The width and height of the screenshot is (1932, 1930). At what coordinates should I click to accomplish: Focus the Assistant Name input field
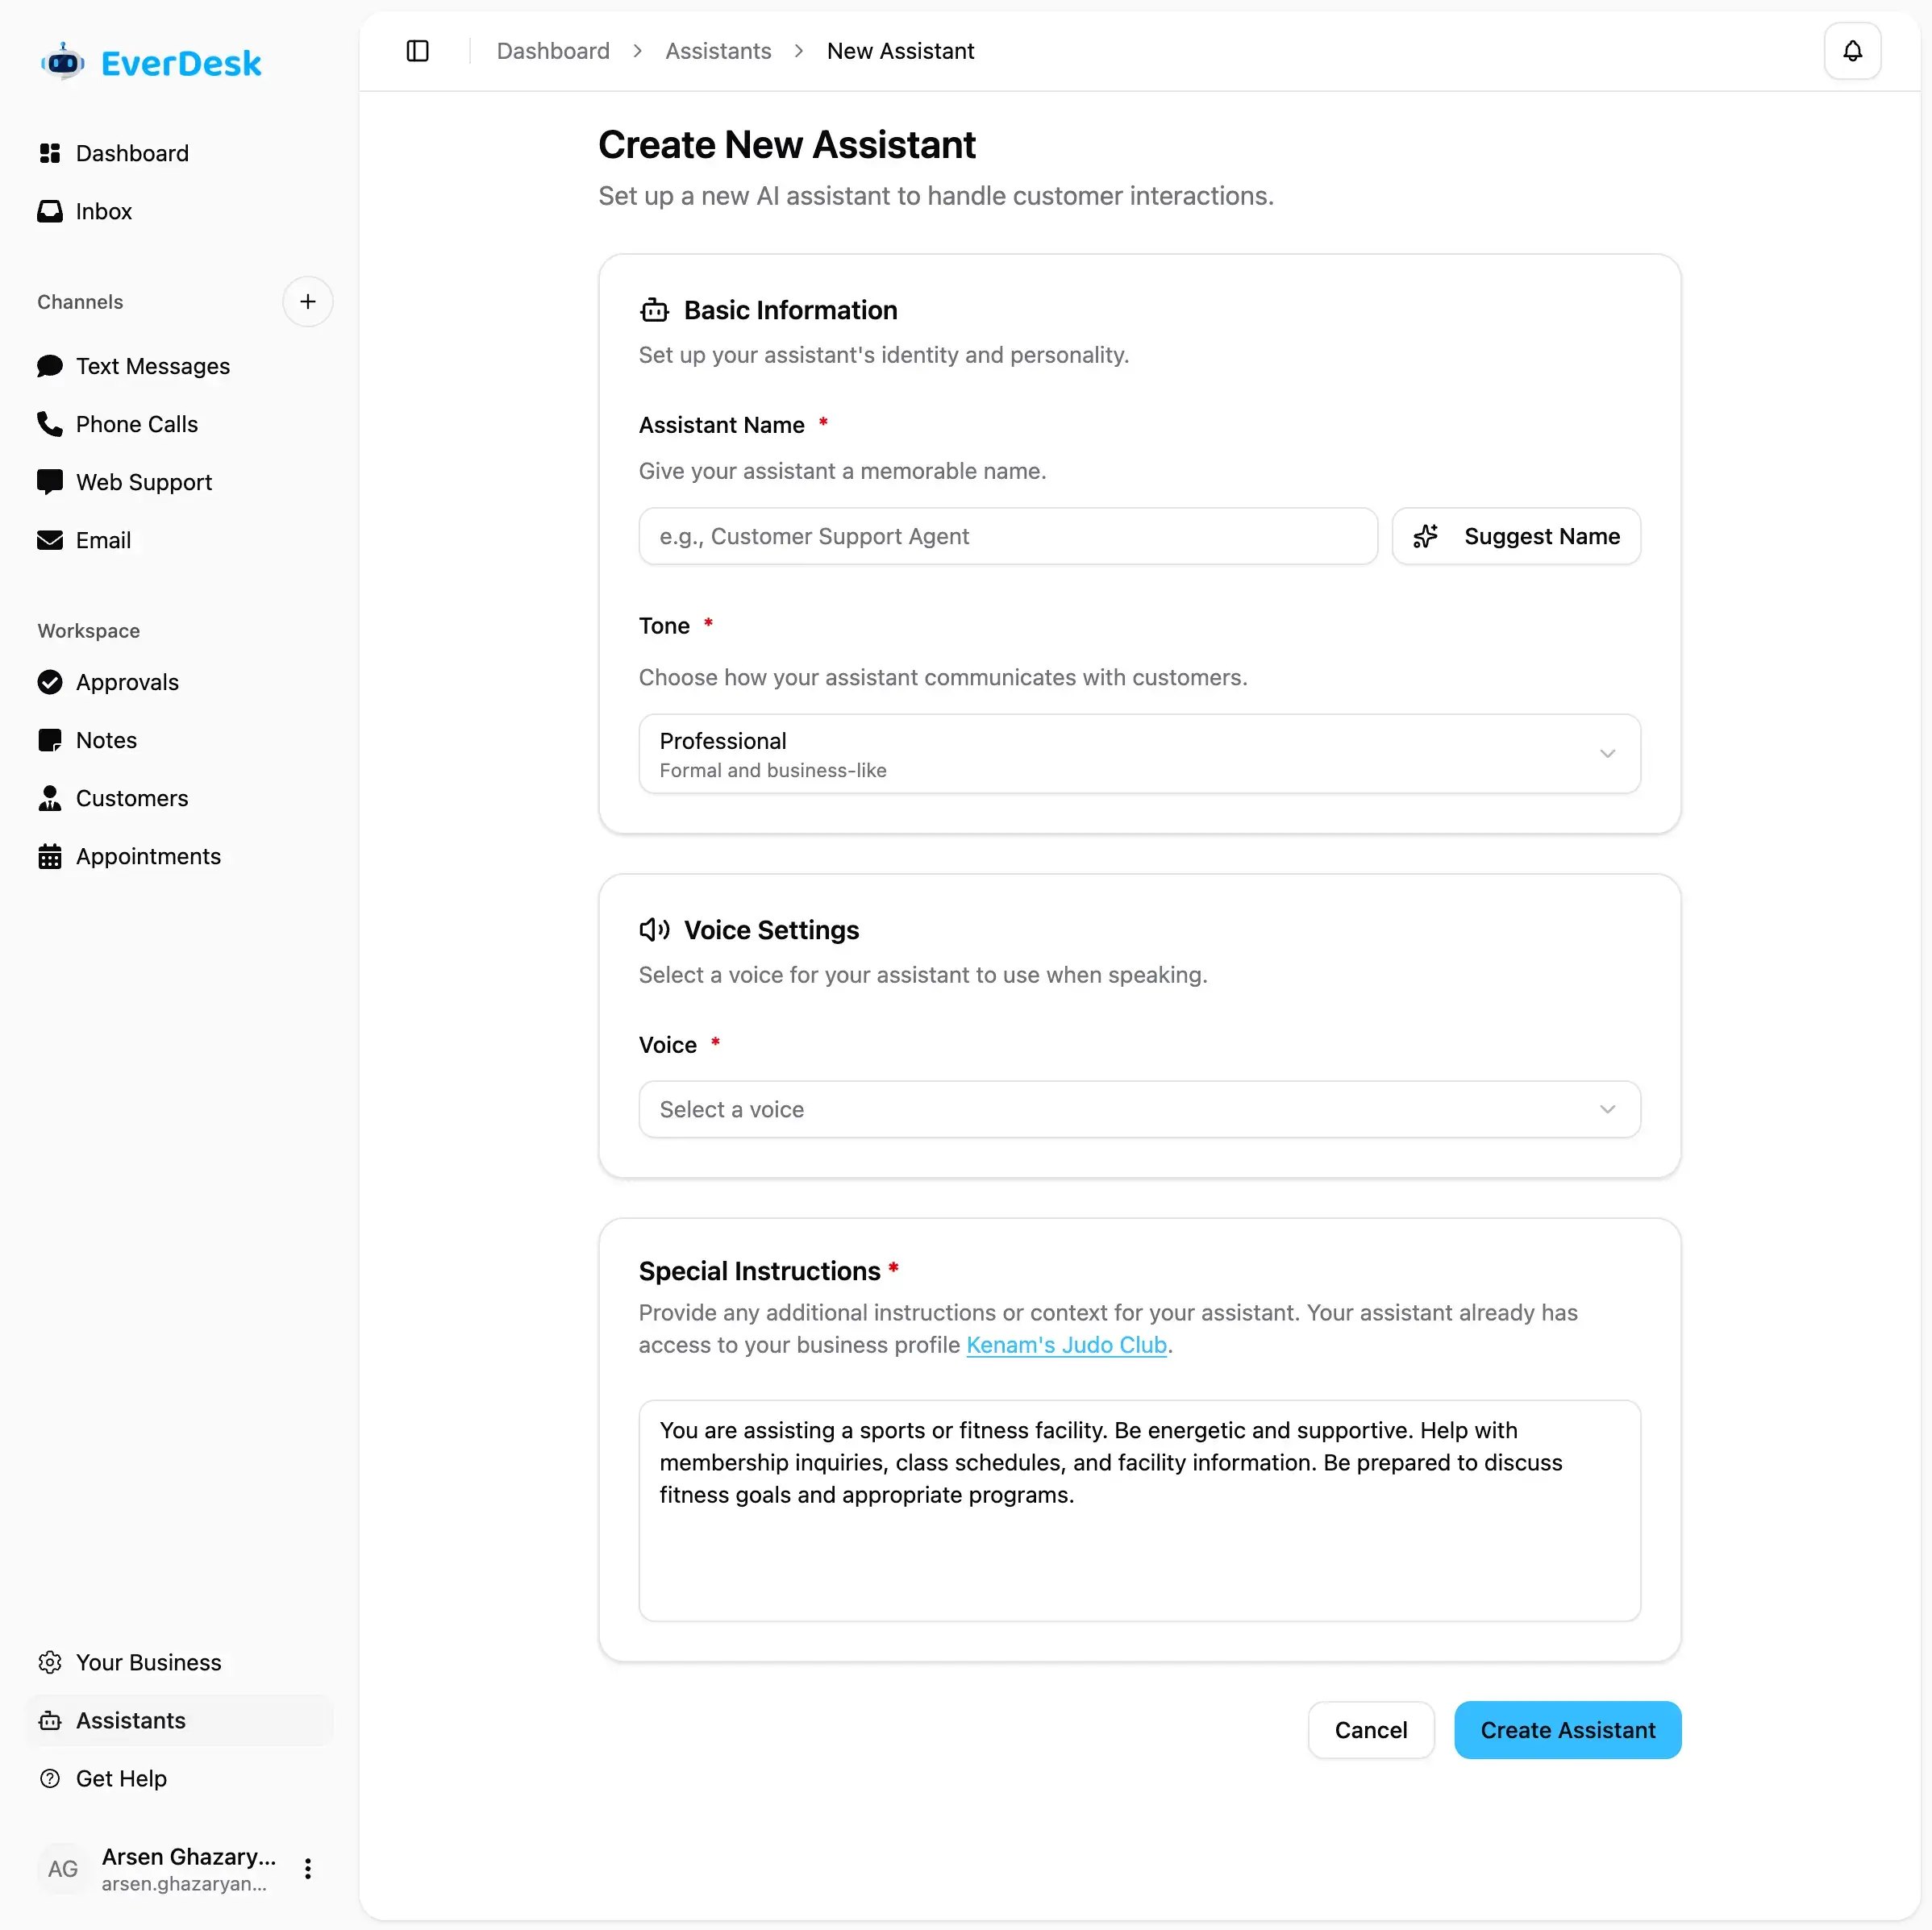[1008, 536]
